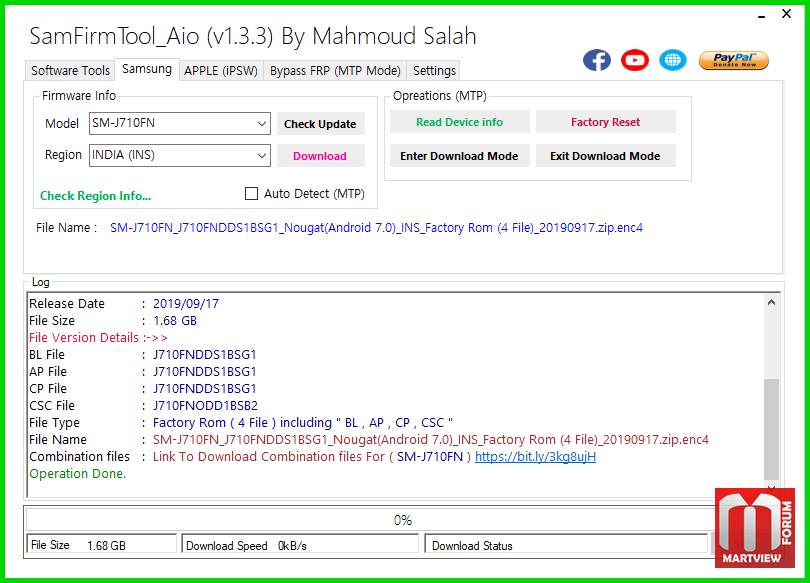Screen dimensions: 810x583
Task: Click the red File Version Details line
Action: 98,338
